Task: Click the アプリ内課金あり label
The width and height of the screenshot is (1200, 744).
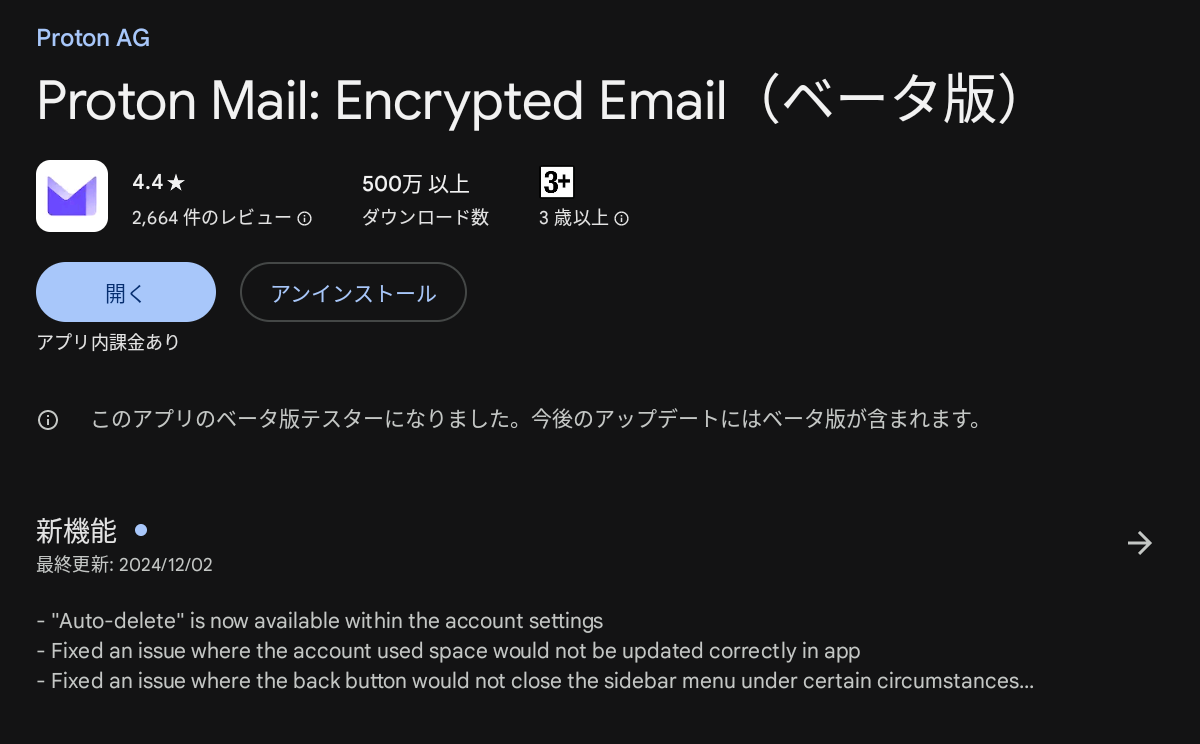Action: (108, 342)
